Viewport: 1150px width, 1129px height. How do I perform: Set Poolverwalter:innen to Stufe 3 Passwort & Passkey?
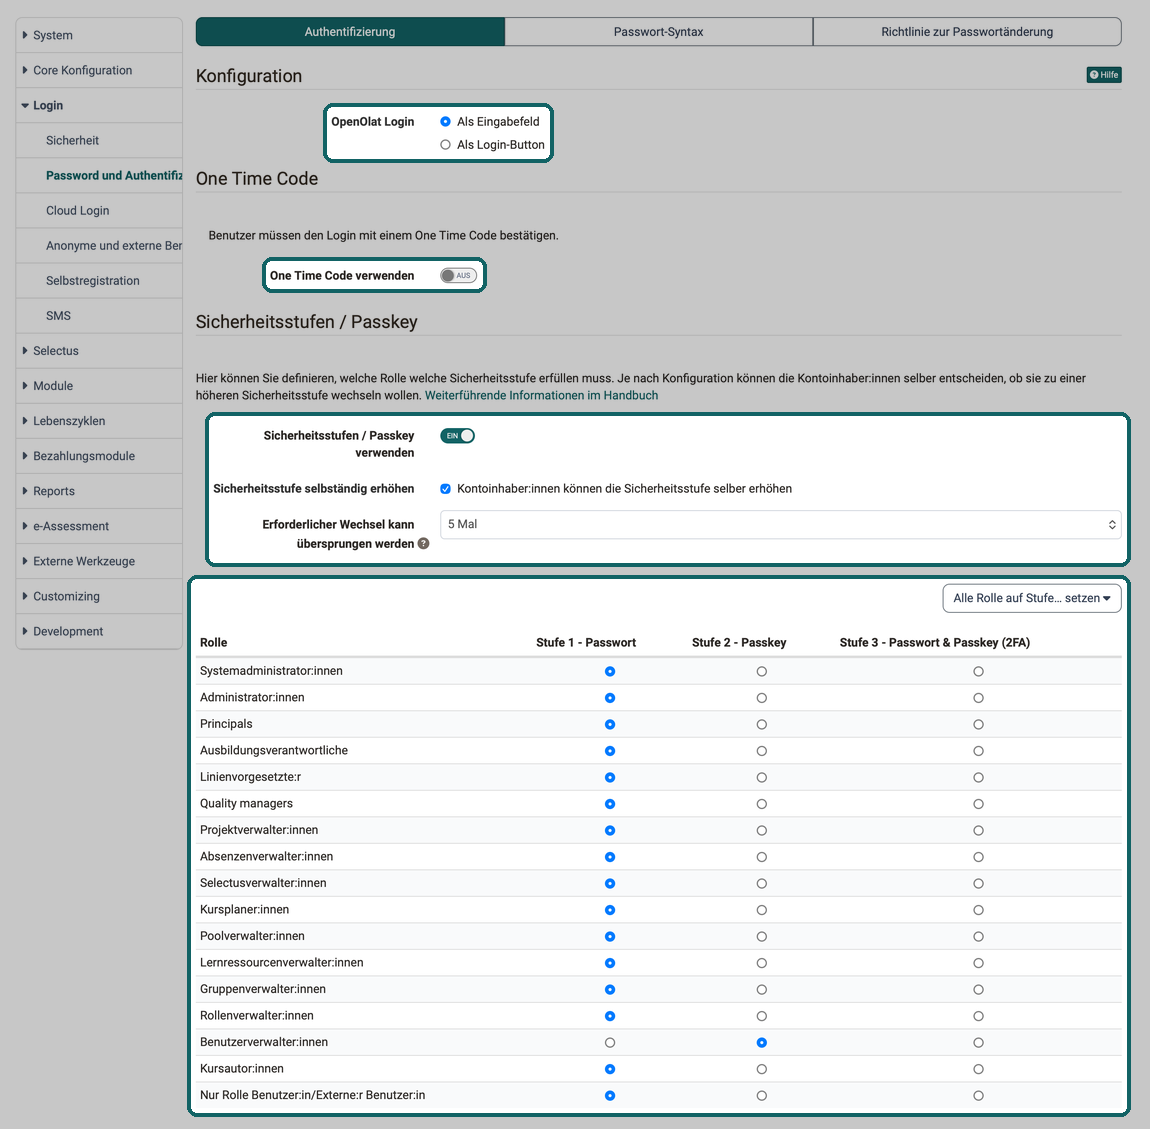pyautogui.click(x=978, y=937)
